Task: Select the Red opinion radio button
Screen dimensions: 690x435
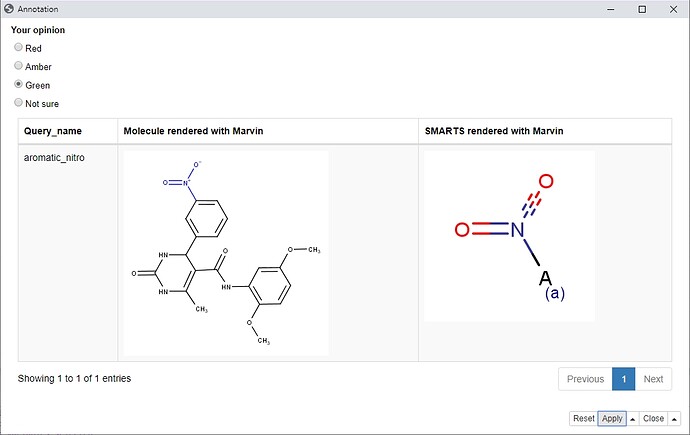Action: click(18, 47)
